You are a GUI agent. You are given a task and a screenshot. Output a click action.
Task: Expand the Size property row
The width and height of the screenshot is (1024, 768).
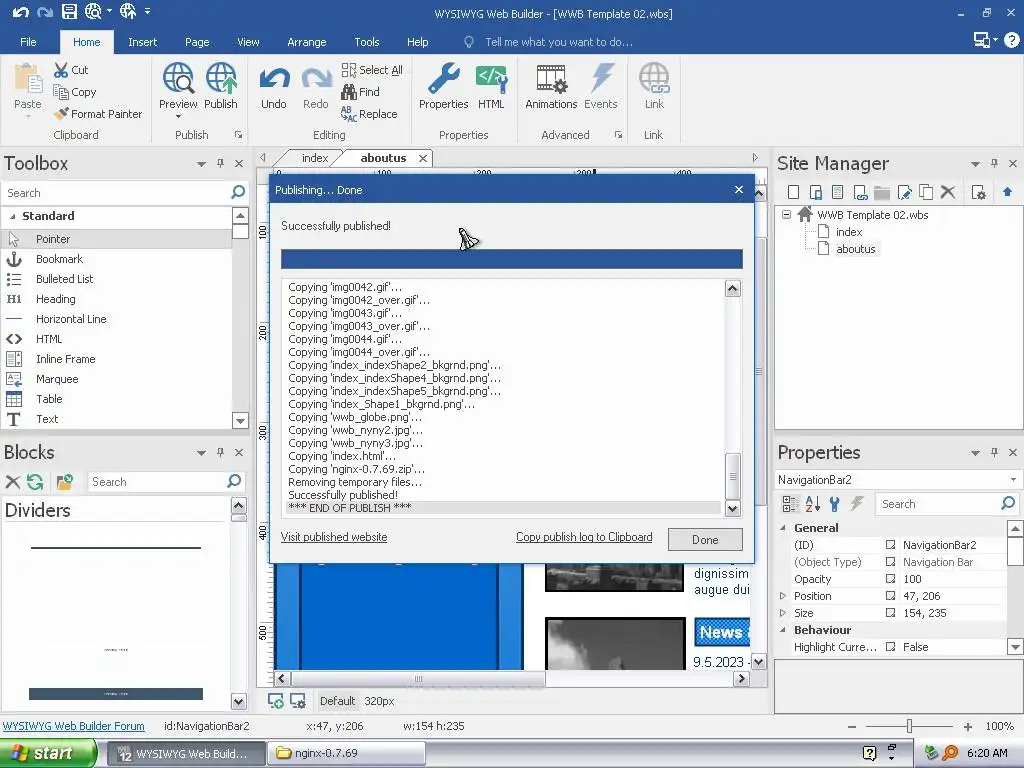point(783,613)
